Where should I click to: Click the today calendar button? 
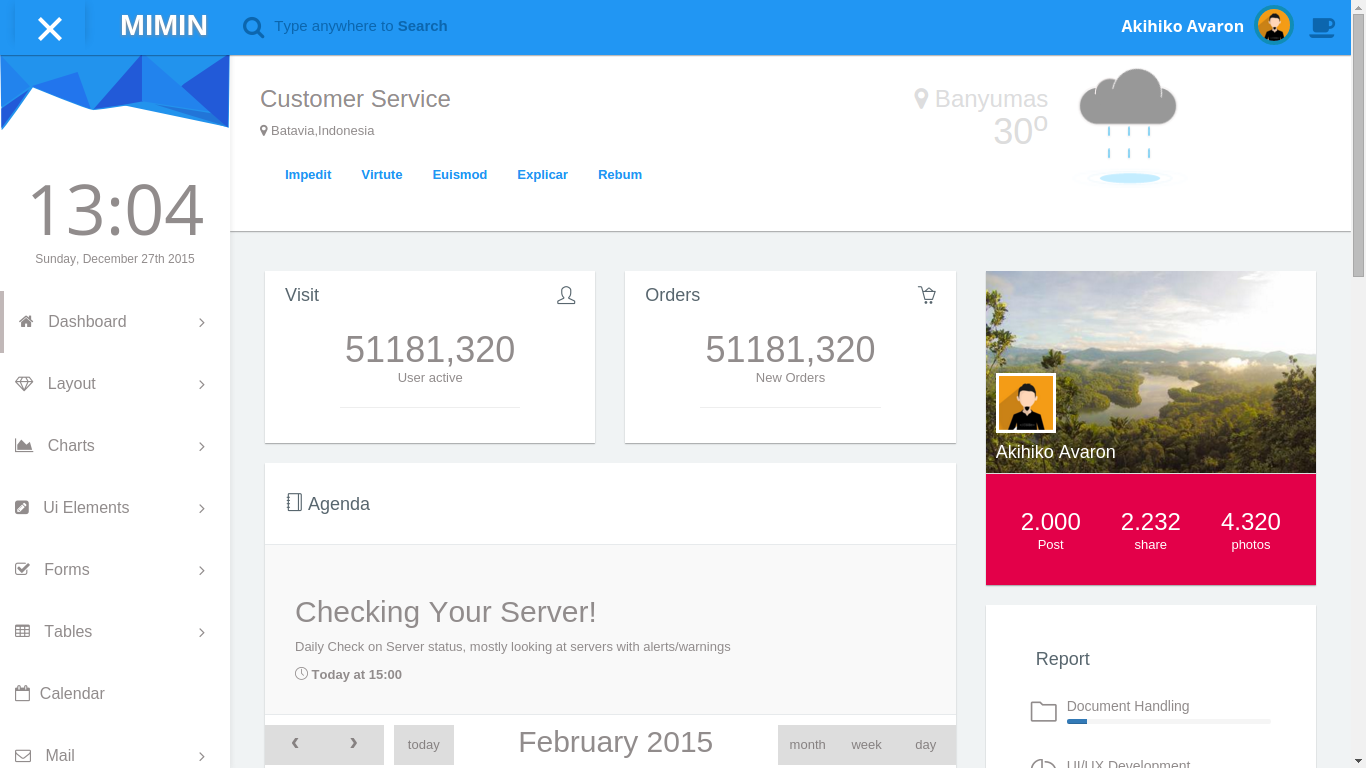pos(423,744)
